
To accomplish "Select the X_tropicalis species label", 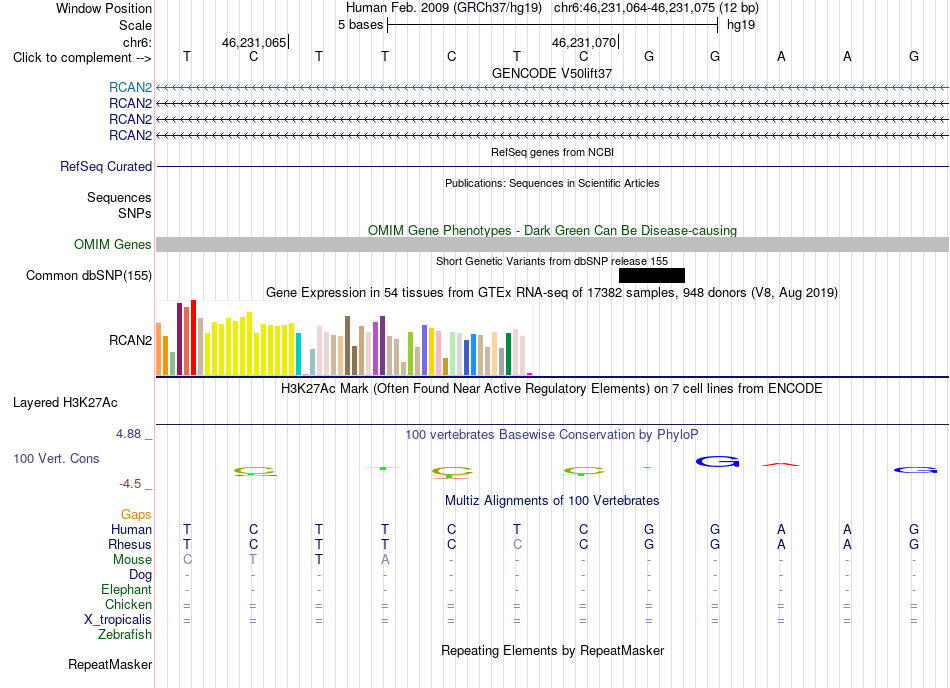I will 118,620.
